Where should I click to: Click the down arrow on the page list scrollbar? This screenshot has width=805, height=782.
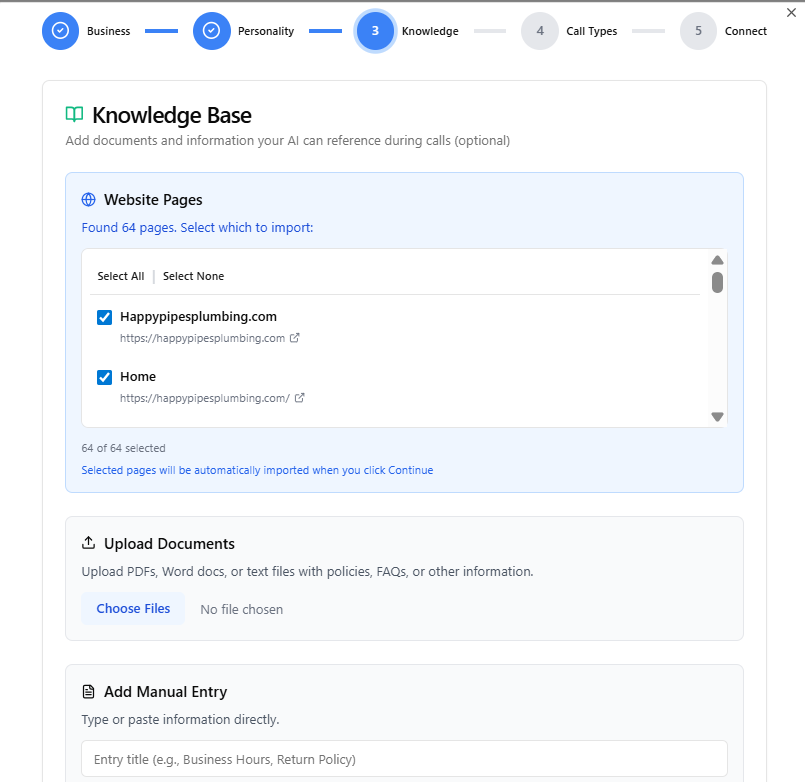717,415
